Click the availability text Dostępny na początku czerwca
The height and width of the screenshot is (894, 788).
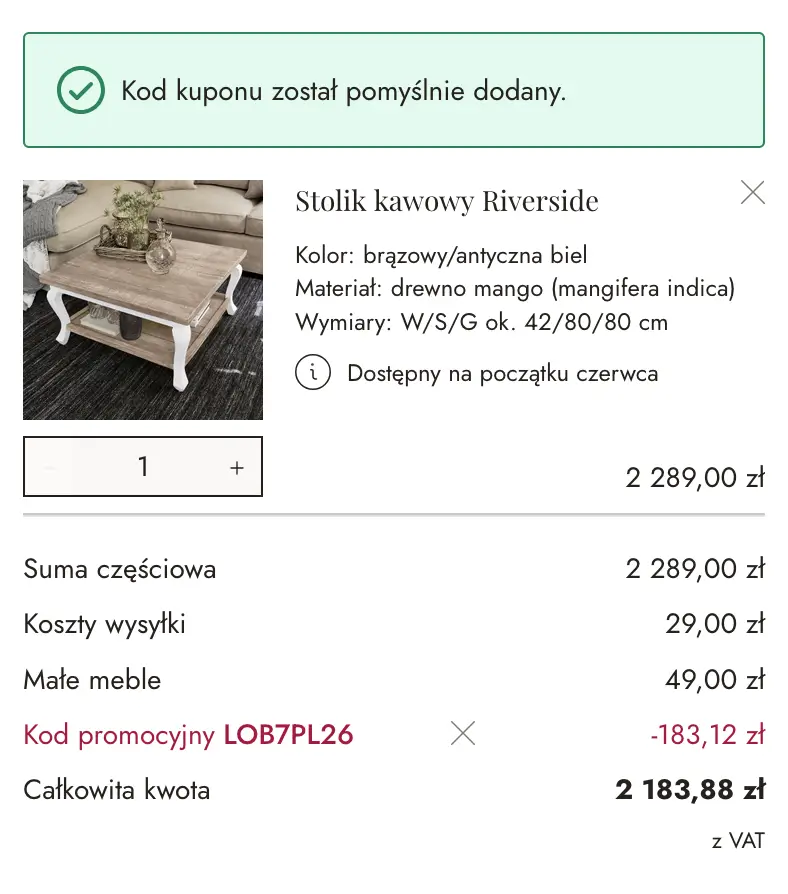click(x=502, y=373)
